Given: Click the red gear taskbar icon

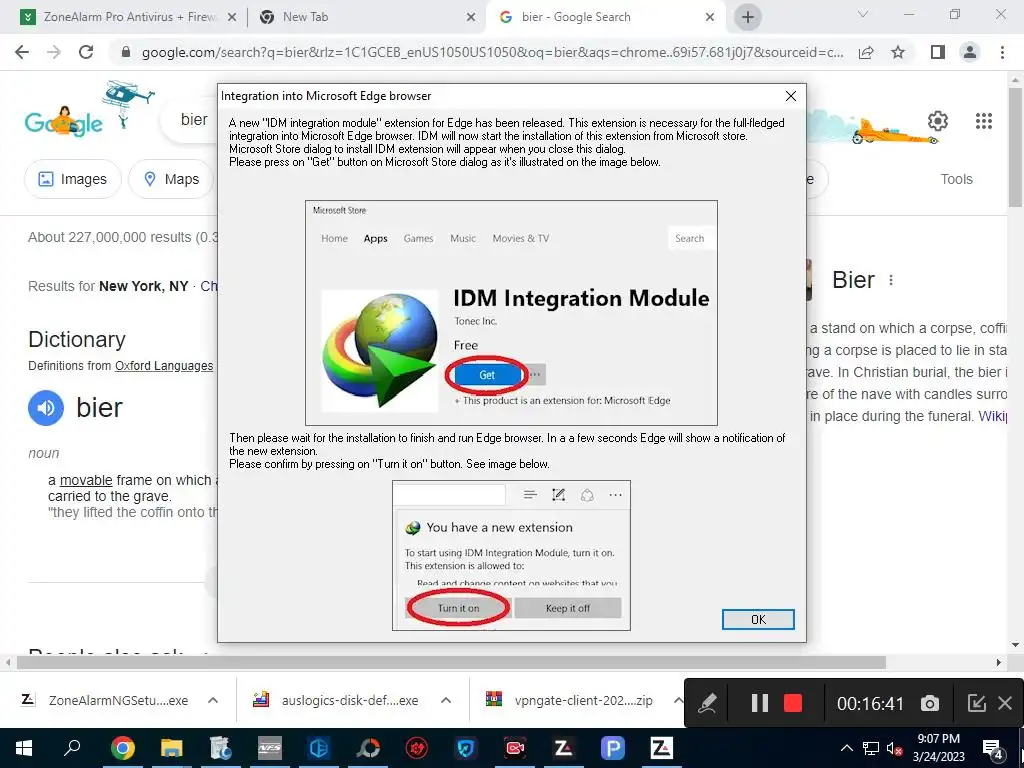Looking at the screenshot, I should (x=417, y=748).
